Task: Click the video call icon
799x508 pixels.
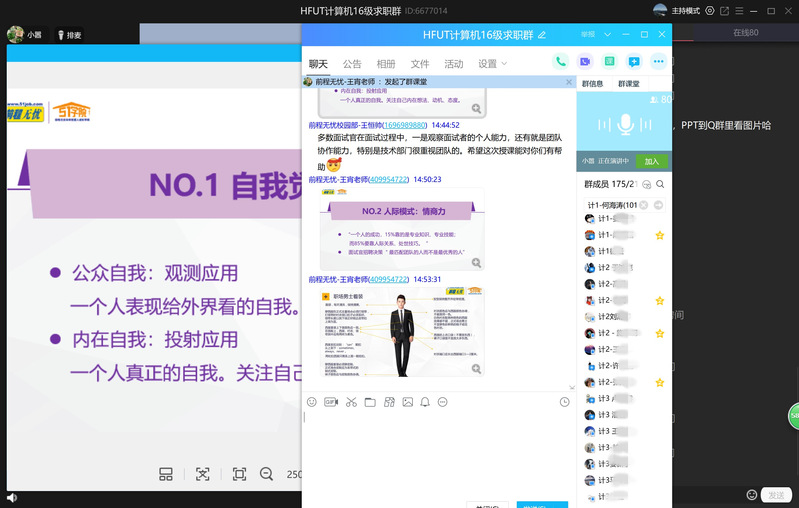Action: (x=585, y=62)
